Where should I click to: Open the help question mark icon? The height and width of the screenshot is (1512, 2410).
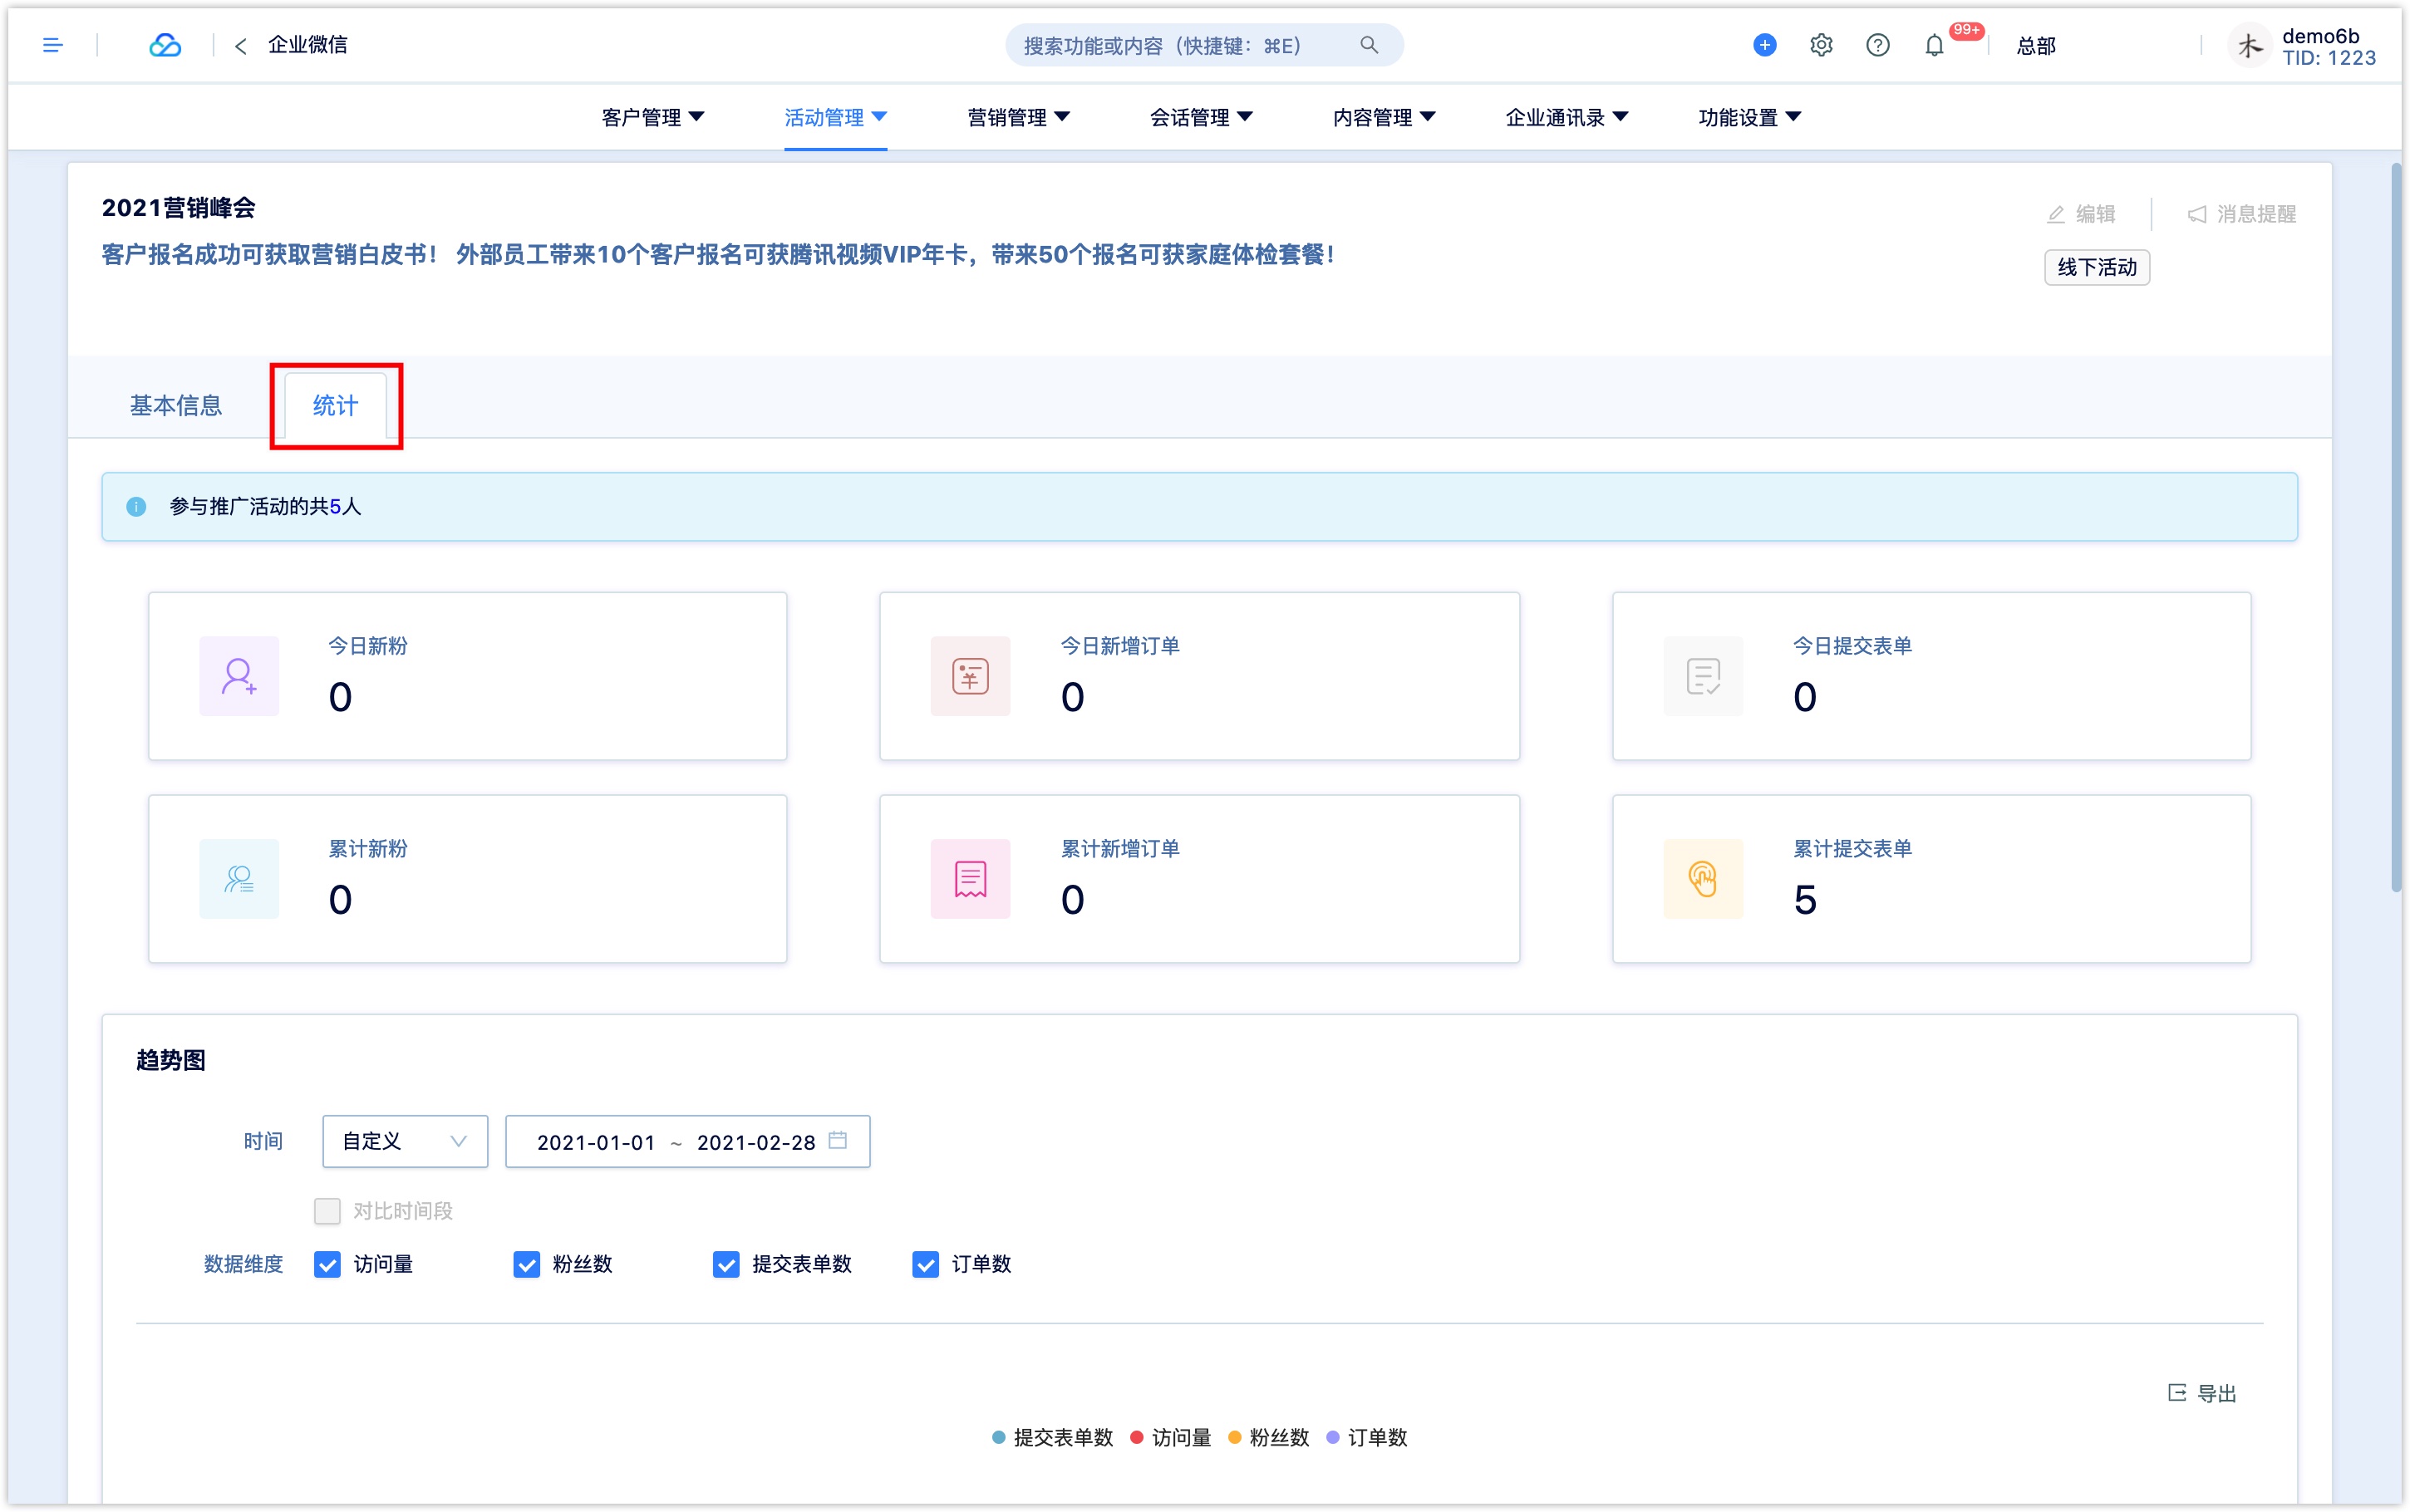point(1877,45)
